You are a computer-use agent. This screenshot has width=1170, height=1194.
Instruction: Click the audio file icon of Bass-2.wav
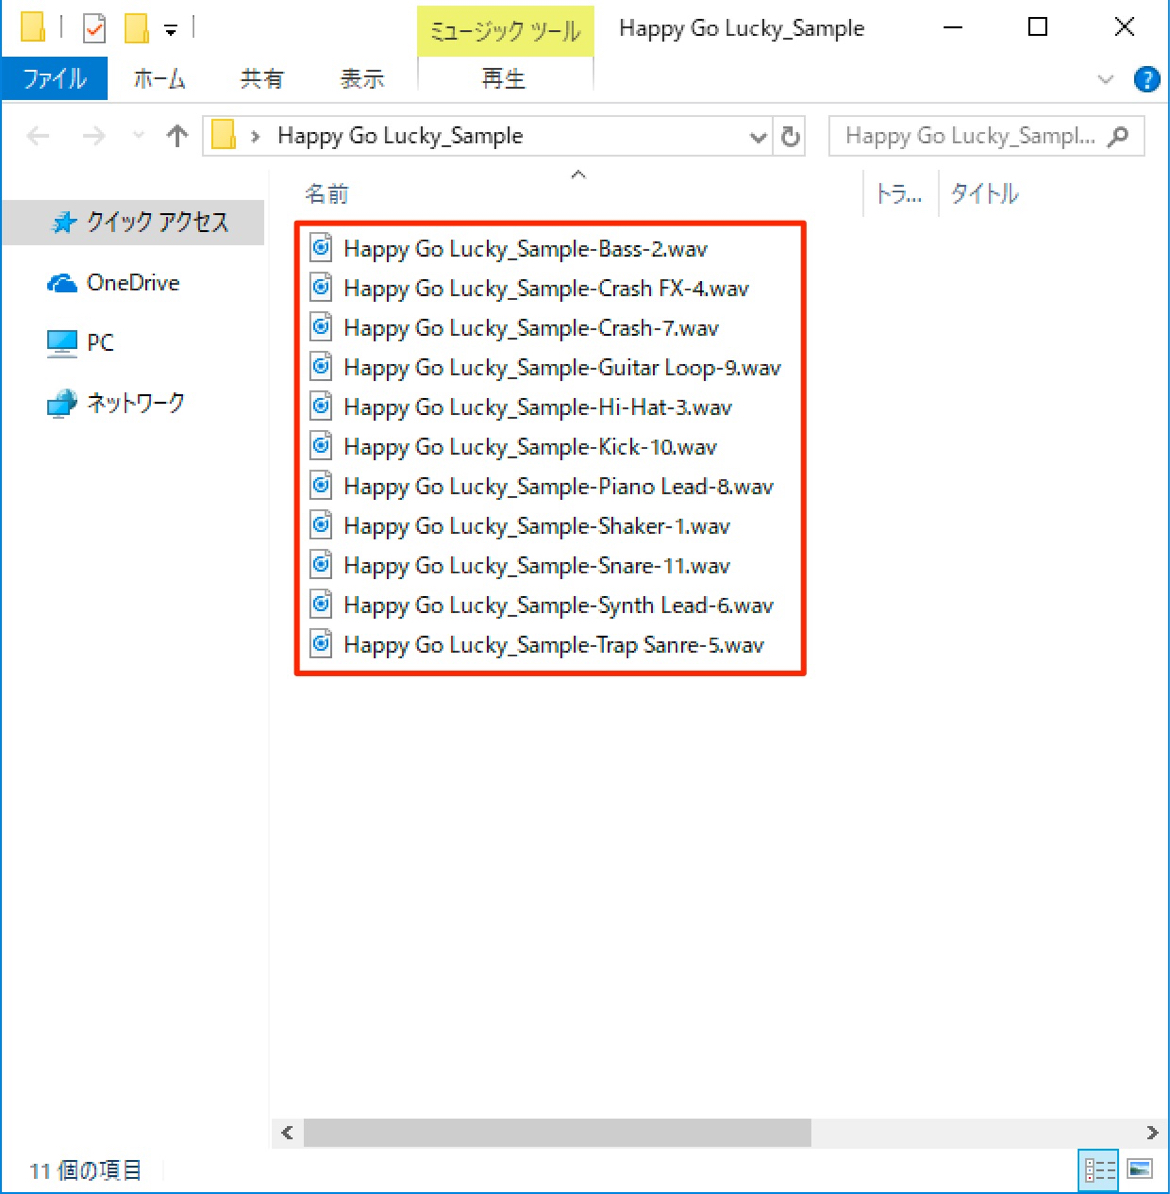click(321, 247)
